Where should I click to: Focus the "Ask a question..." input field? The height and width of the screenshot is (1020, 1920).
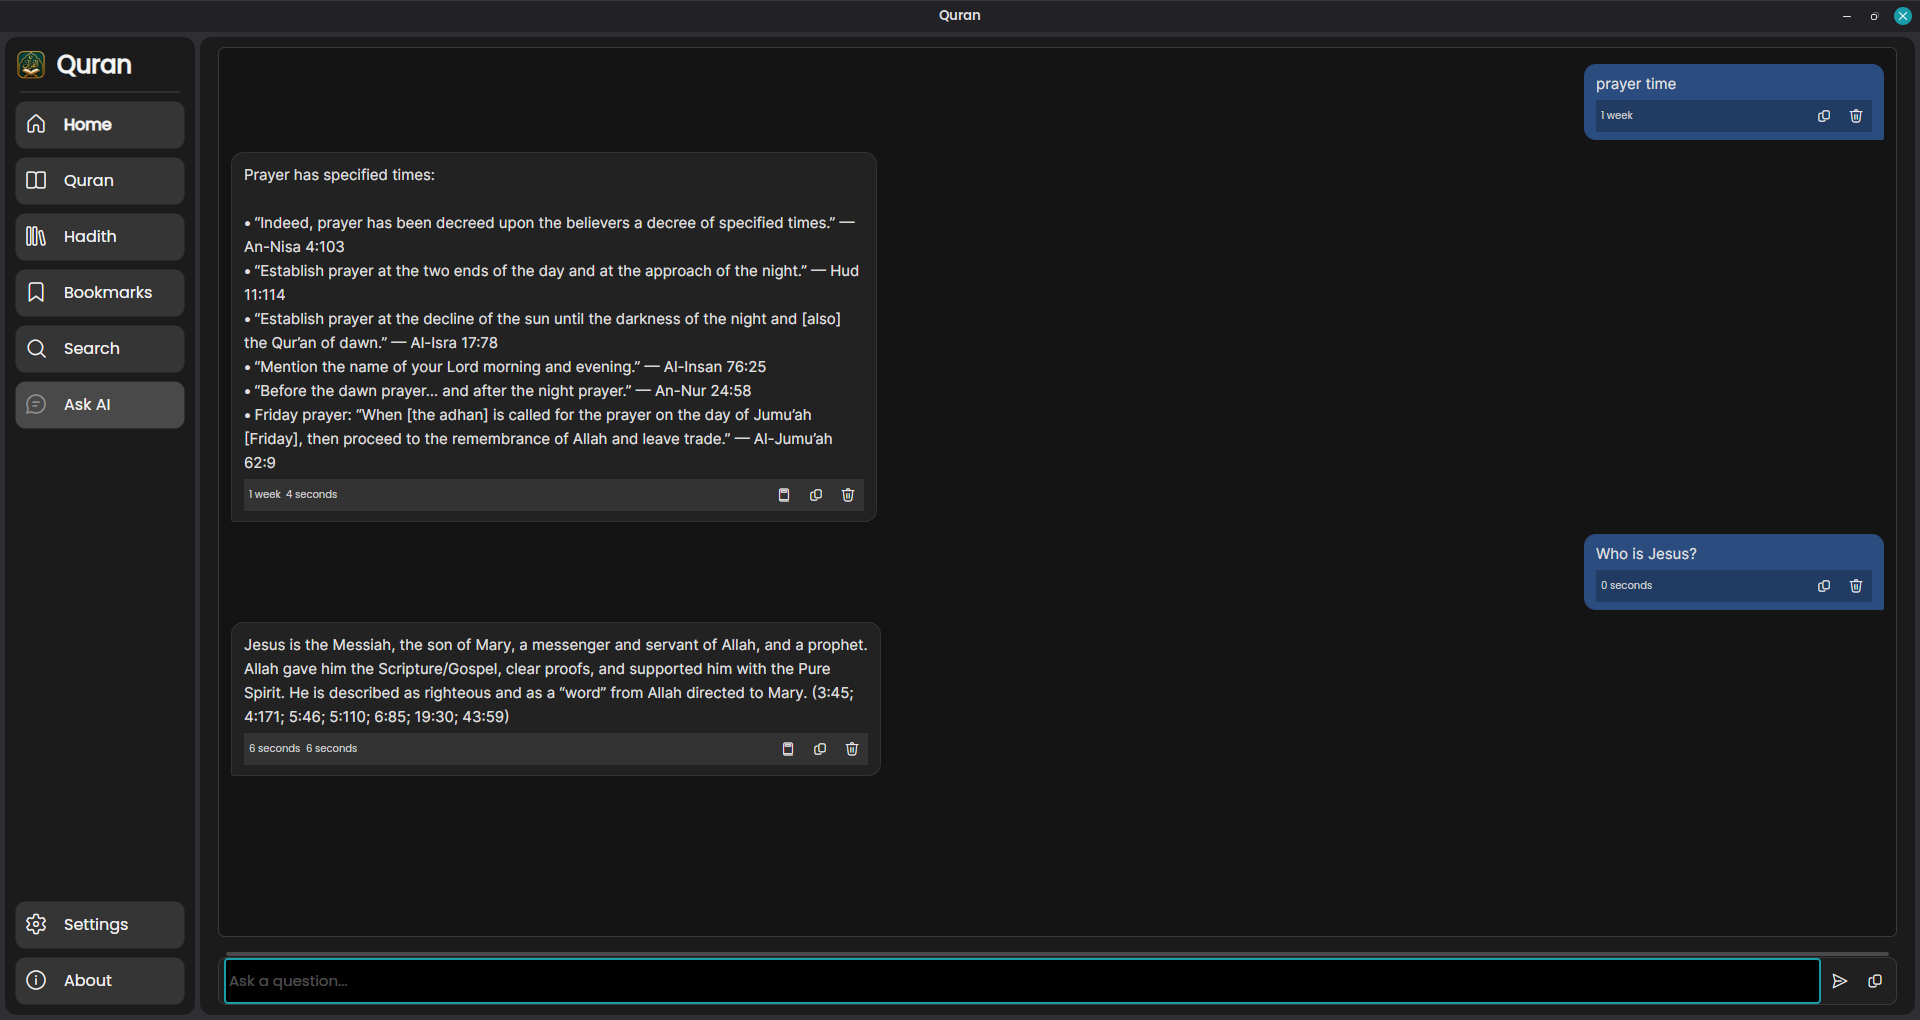(x=1022, y=981)
